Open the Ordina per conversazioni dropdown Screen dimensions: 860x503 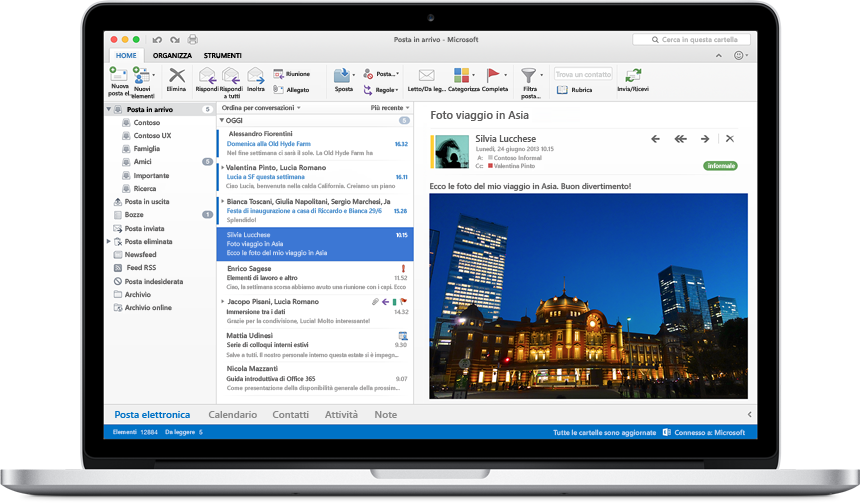(x=260, y=107)
